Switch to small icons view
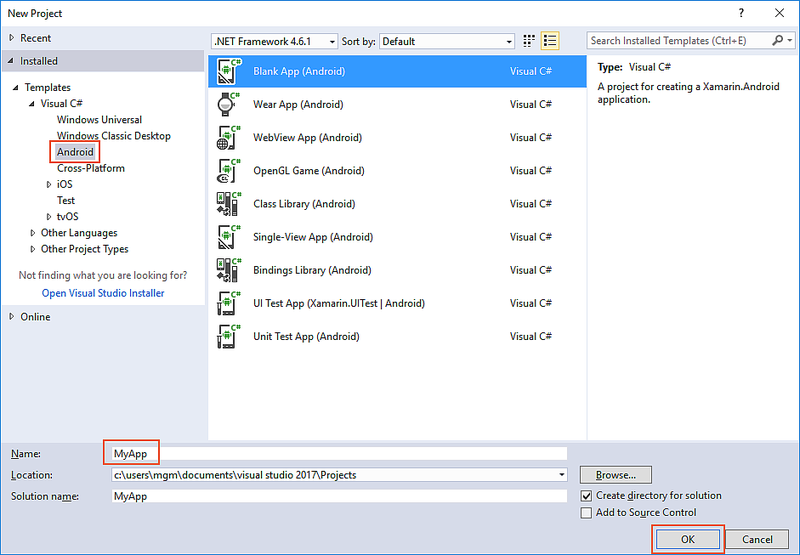The image size is (800, 555). pos(529,41)
